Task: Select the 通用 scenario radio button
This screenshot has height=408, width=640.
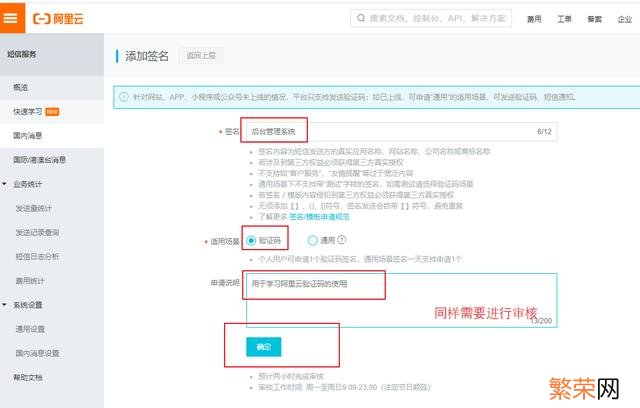Action: (x=313, y=241)
